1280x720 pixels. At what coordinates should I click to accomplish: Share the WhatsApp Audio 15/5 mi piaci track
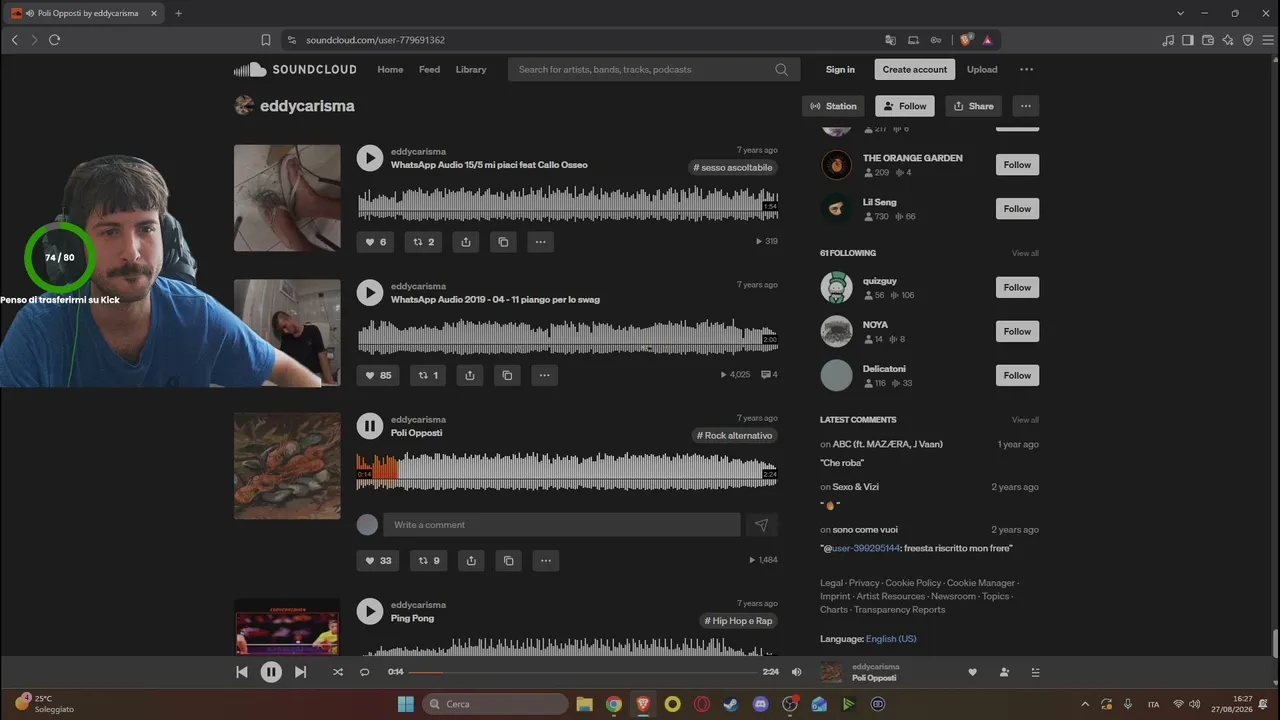click(x=466, y=242)
